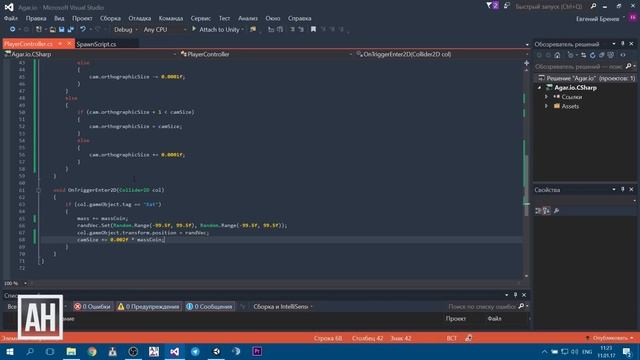Click the Save toolbar icon

62,29
